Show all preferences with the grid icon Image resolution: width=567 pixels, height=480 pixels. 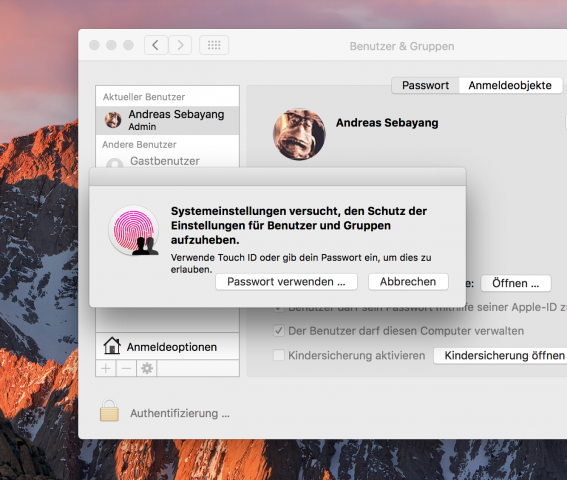214,45
